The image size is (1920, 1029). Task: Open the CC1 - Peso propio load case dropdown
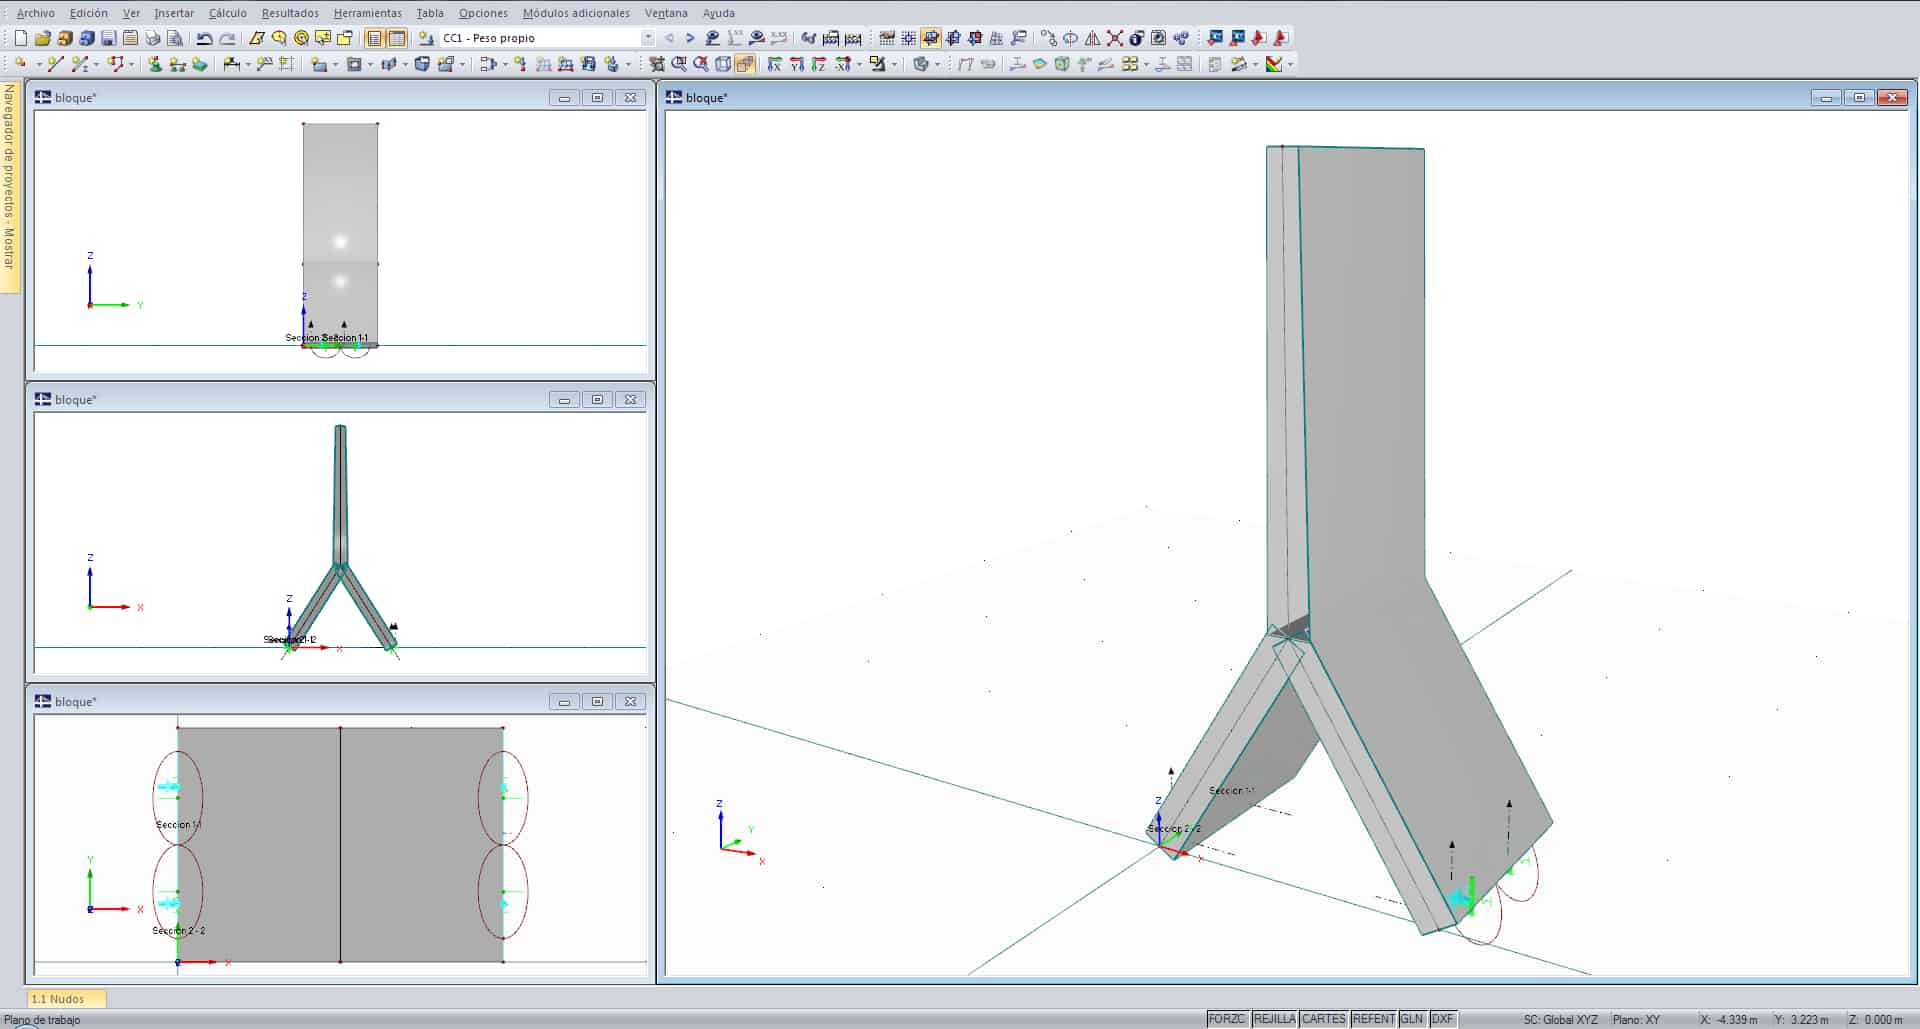pos(647,38)
